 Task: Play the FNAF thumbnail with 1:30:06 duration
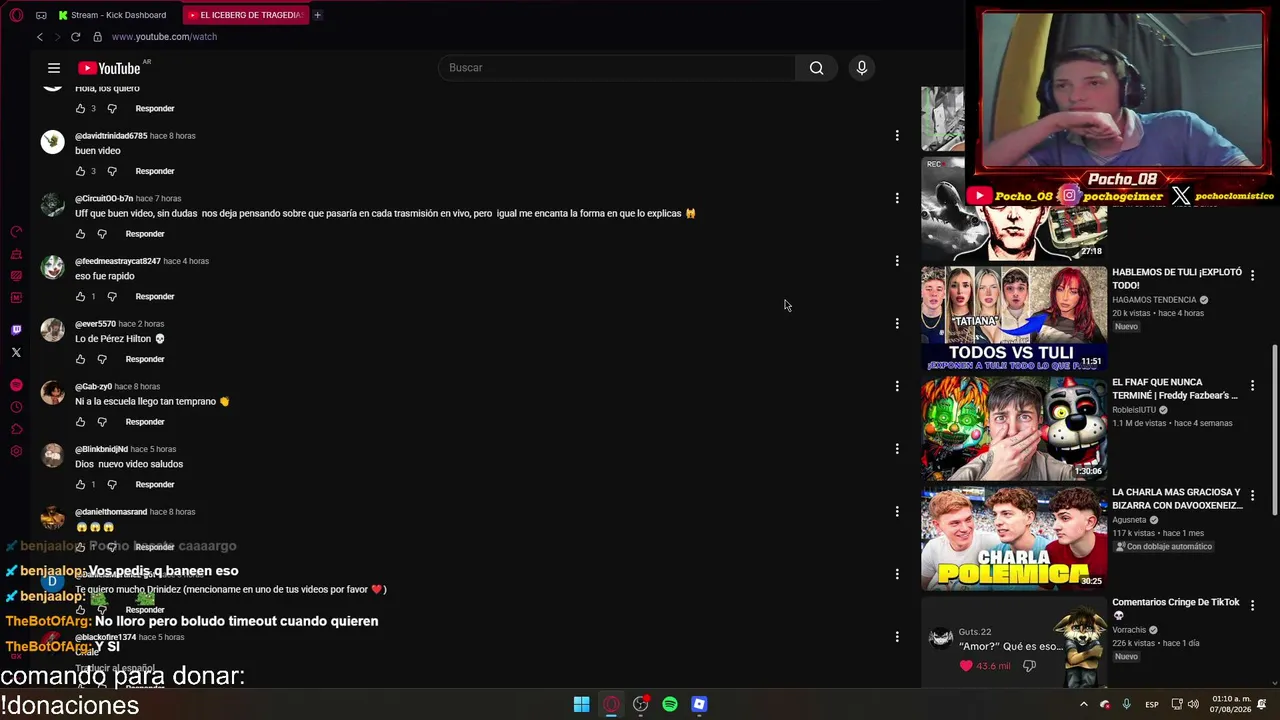coord(1014,428)
